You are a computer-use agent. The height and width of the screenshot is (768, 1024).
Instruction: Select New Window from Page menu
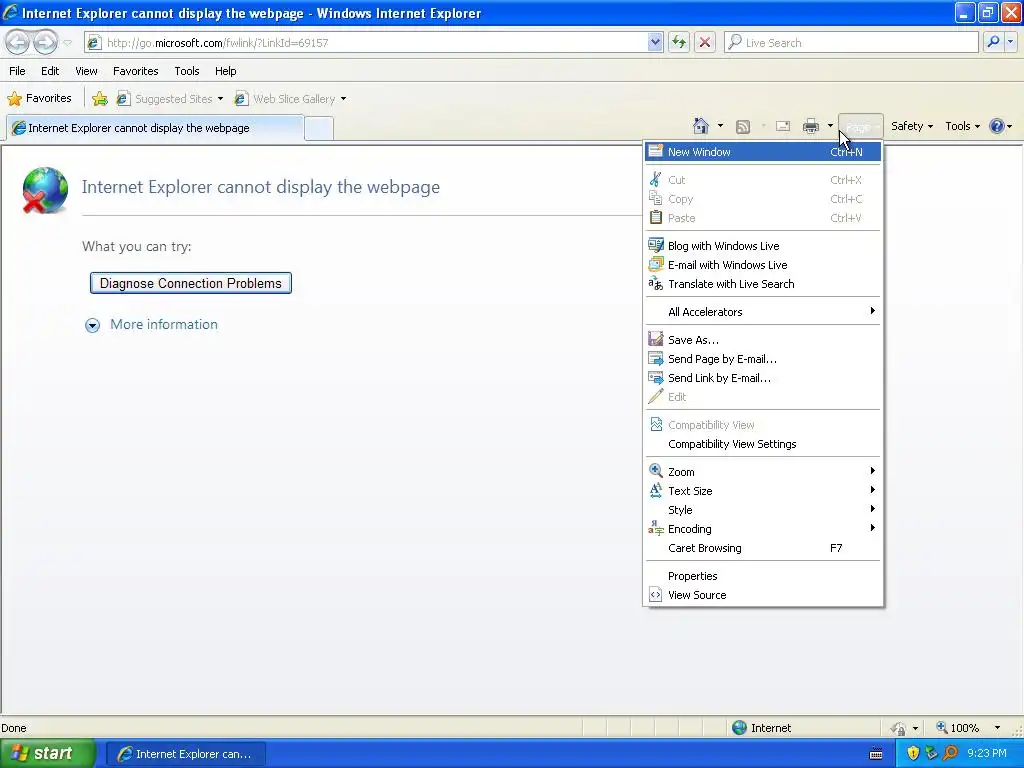(x=763, y=152)
